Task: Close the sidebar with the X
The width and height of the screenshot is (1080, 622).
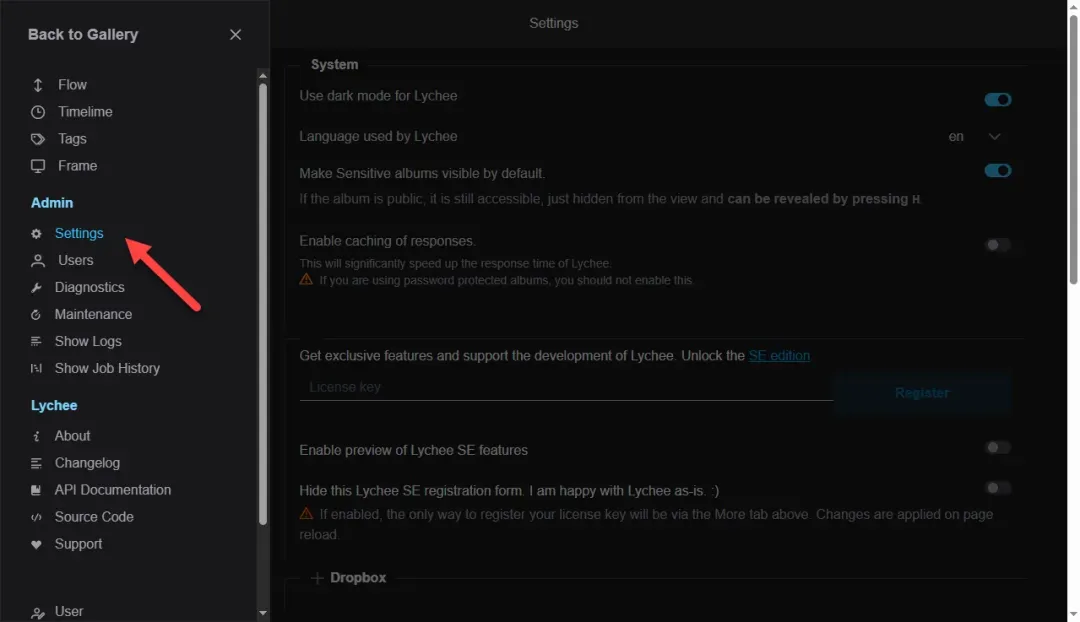Action: 236,34
